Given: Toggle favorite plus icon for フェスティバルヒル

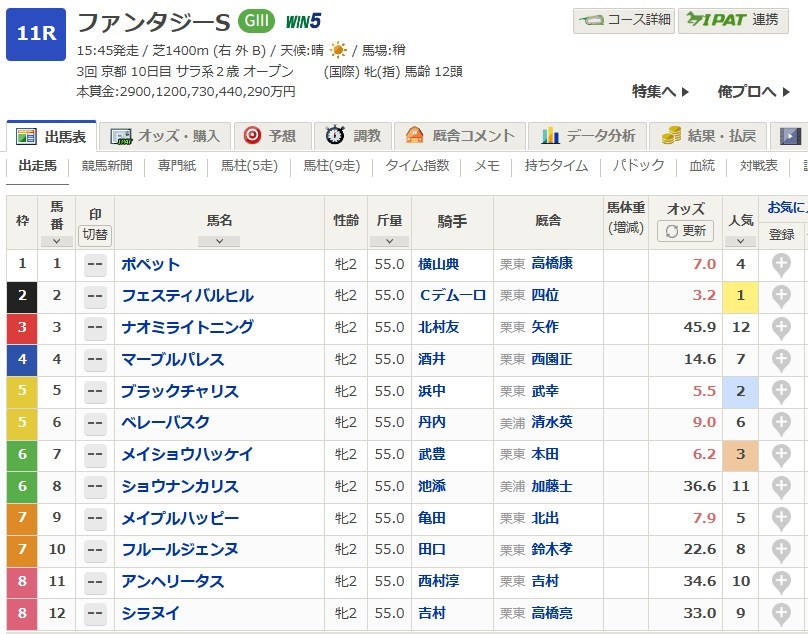Looking at the screenshot, I should click(x=781, y=296).
